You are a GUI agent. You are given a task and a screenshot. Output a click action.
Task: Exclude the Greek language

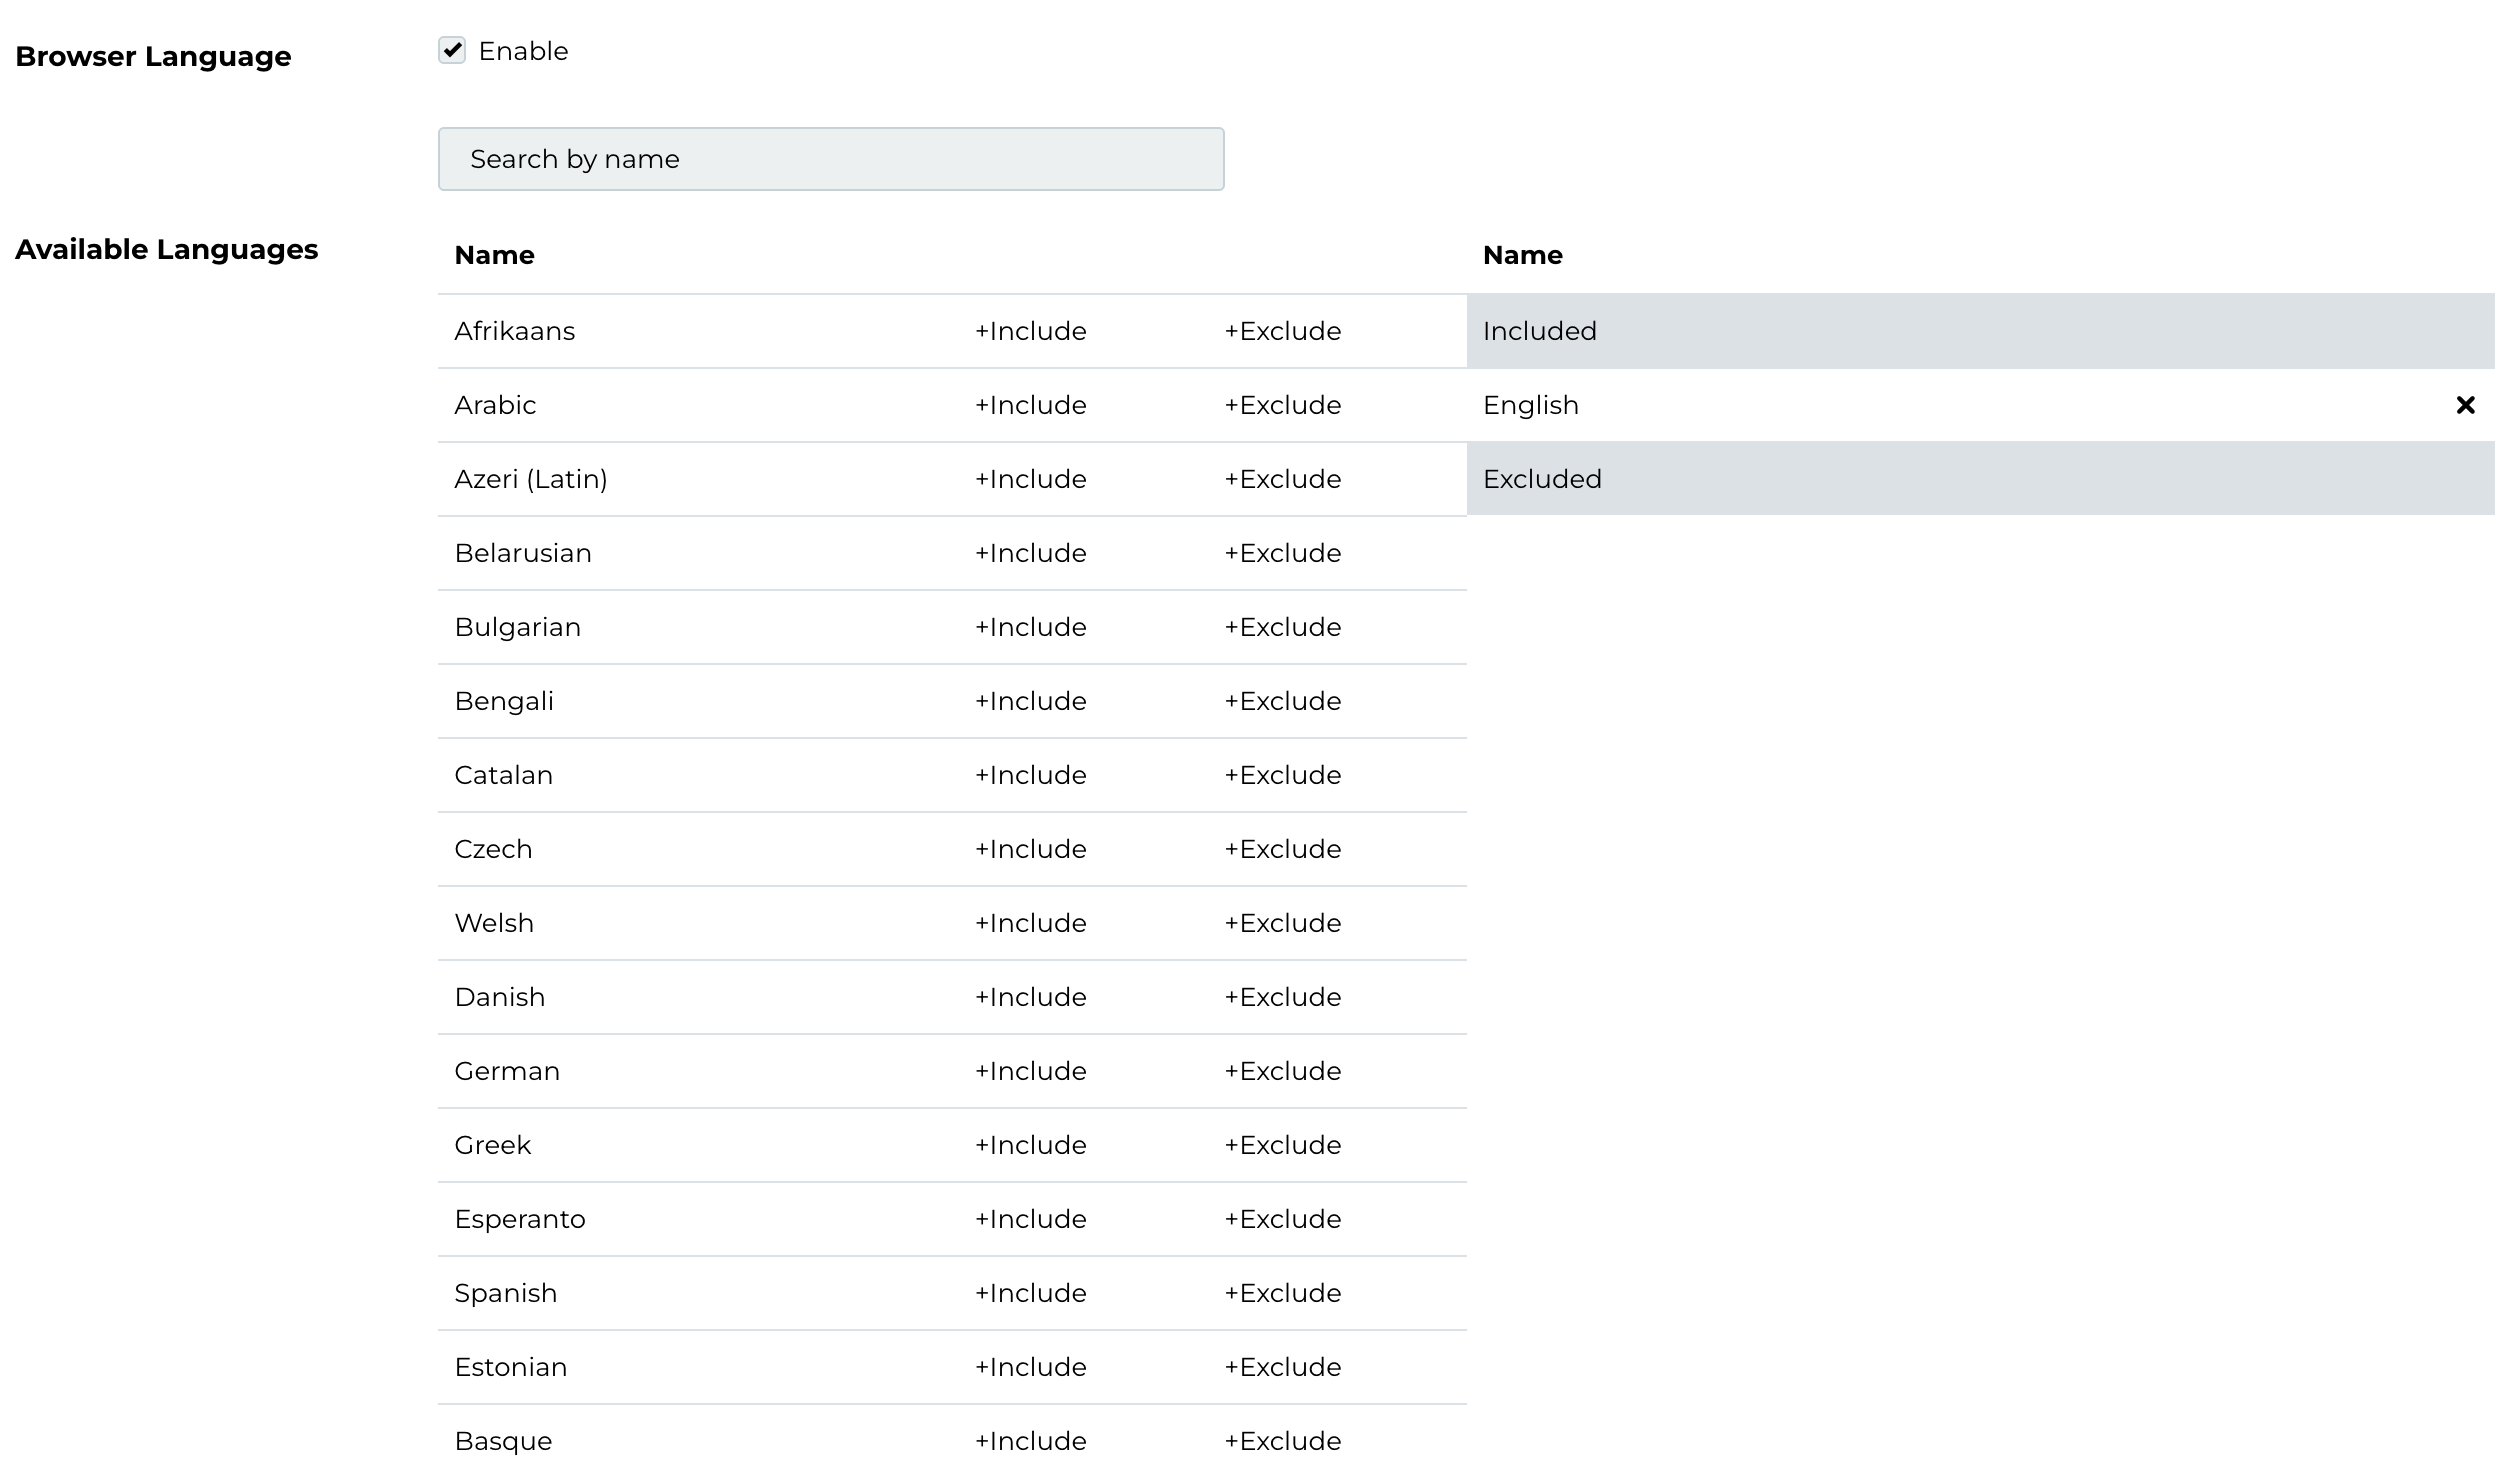tap(1282, 1145)
